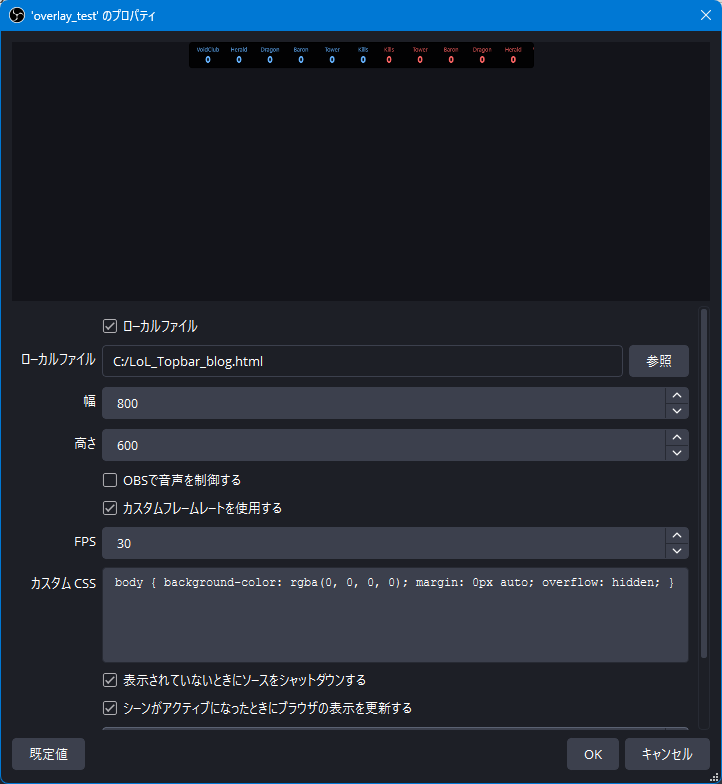
Task: Click the local file path field
Action: (362, 361)
